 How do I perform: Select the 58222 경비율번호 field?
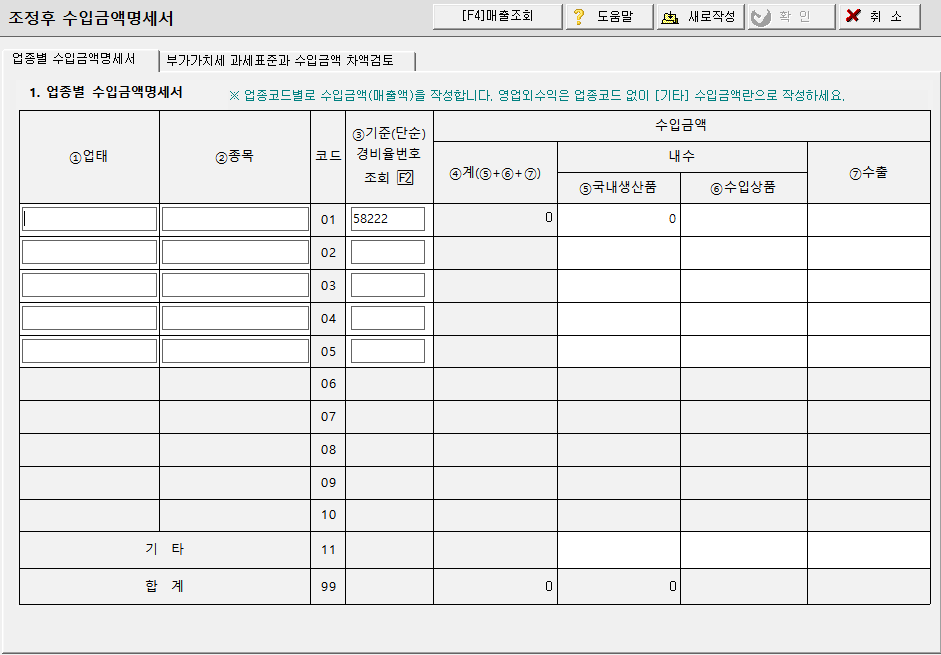point(388,219)
